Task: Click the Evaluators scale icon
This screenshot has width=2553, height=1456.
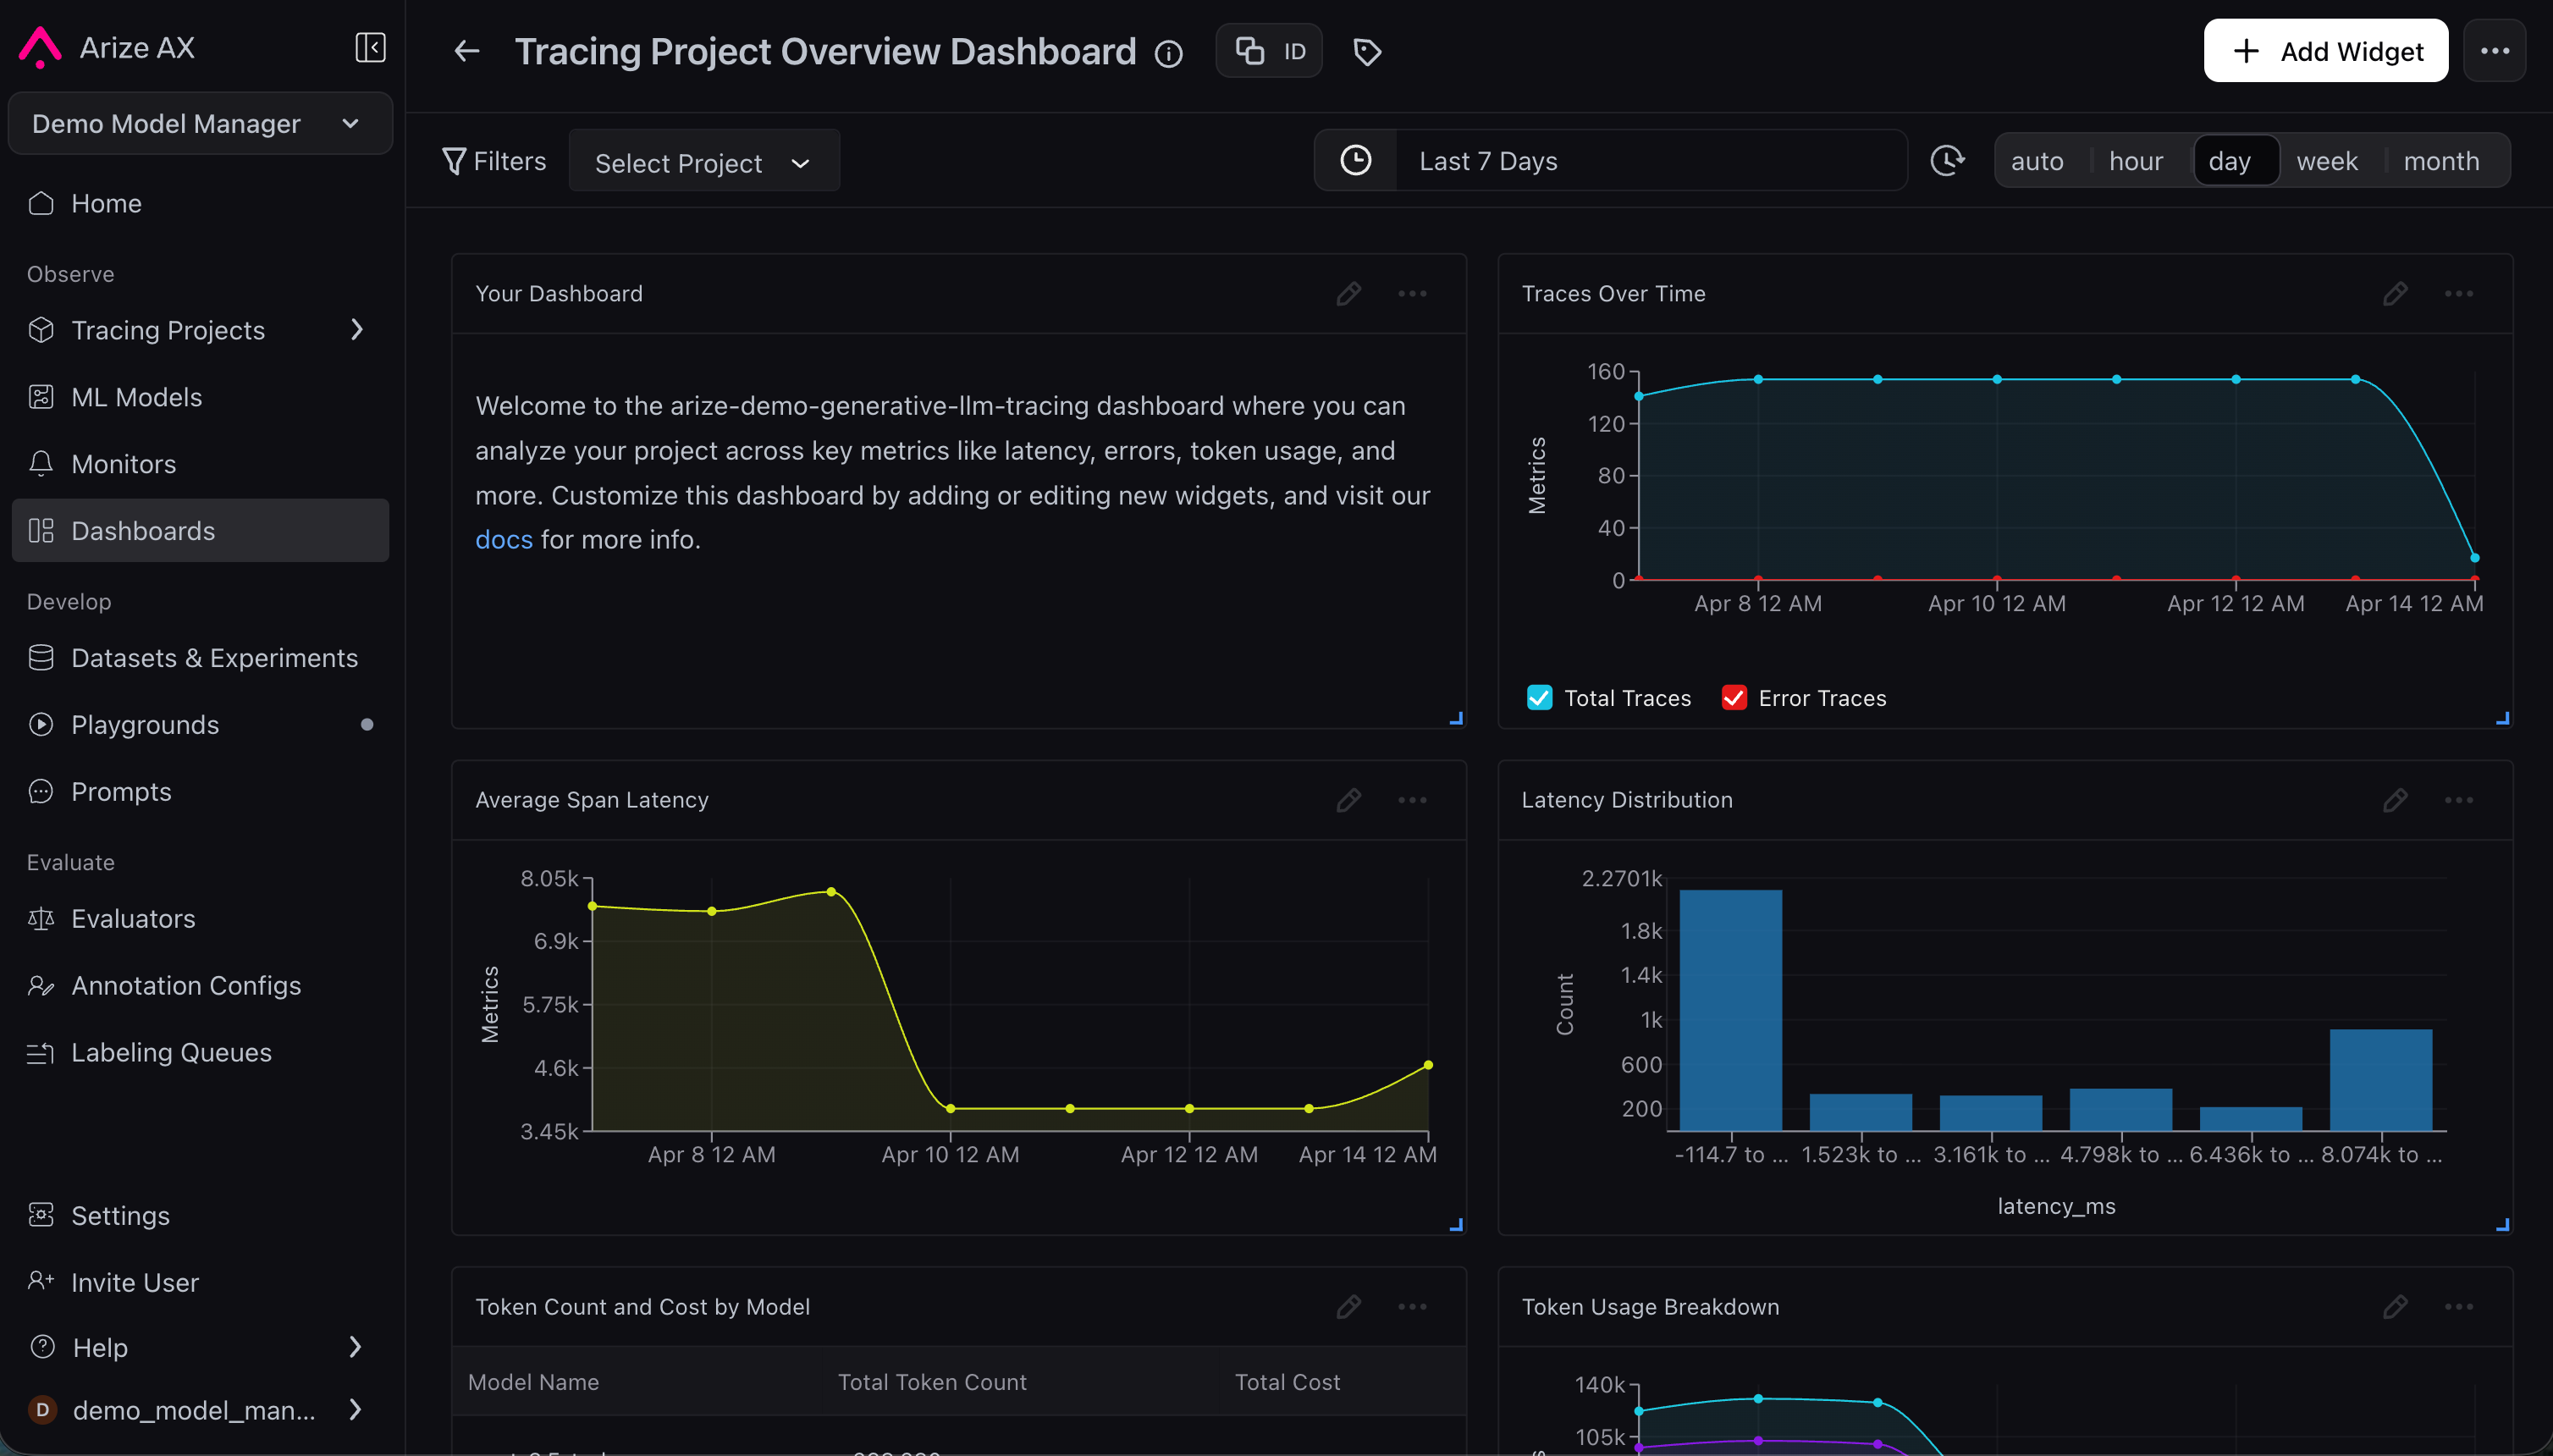Action: [x=41, y=918]
